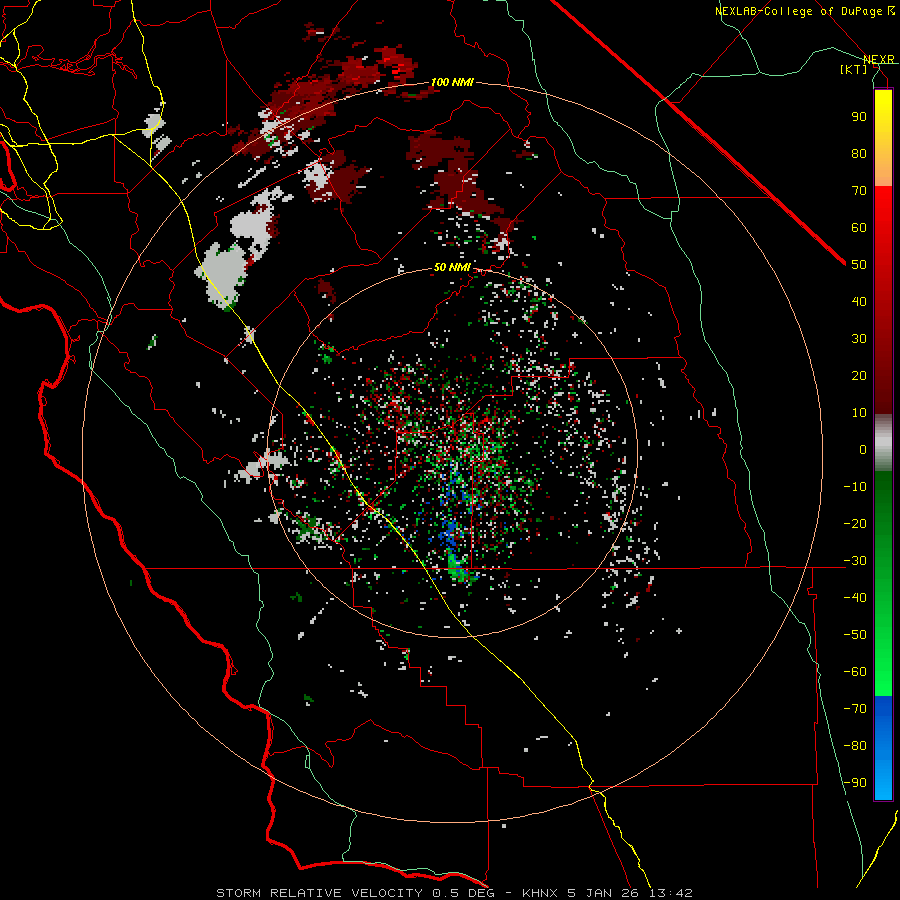
Task: Click the 0 value on the velocity scale
Action: 863,449
